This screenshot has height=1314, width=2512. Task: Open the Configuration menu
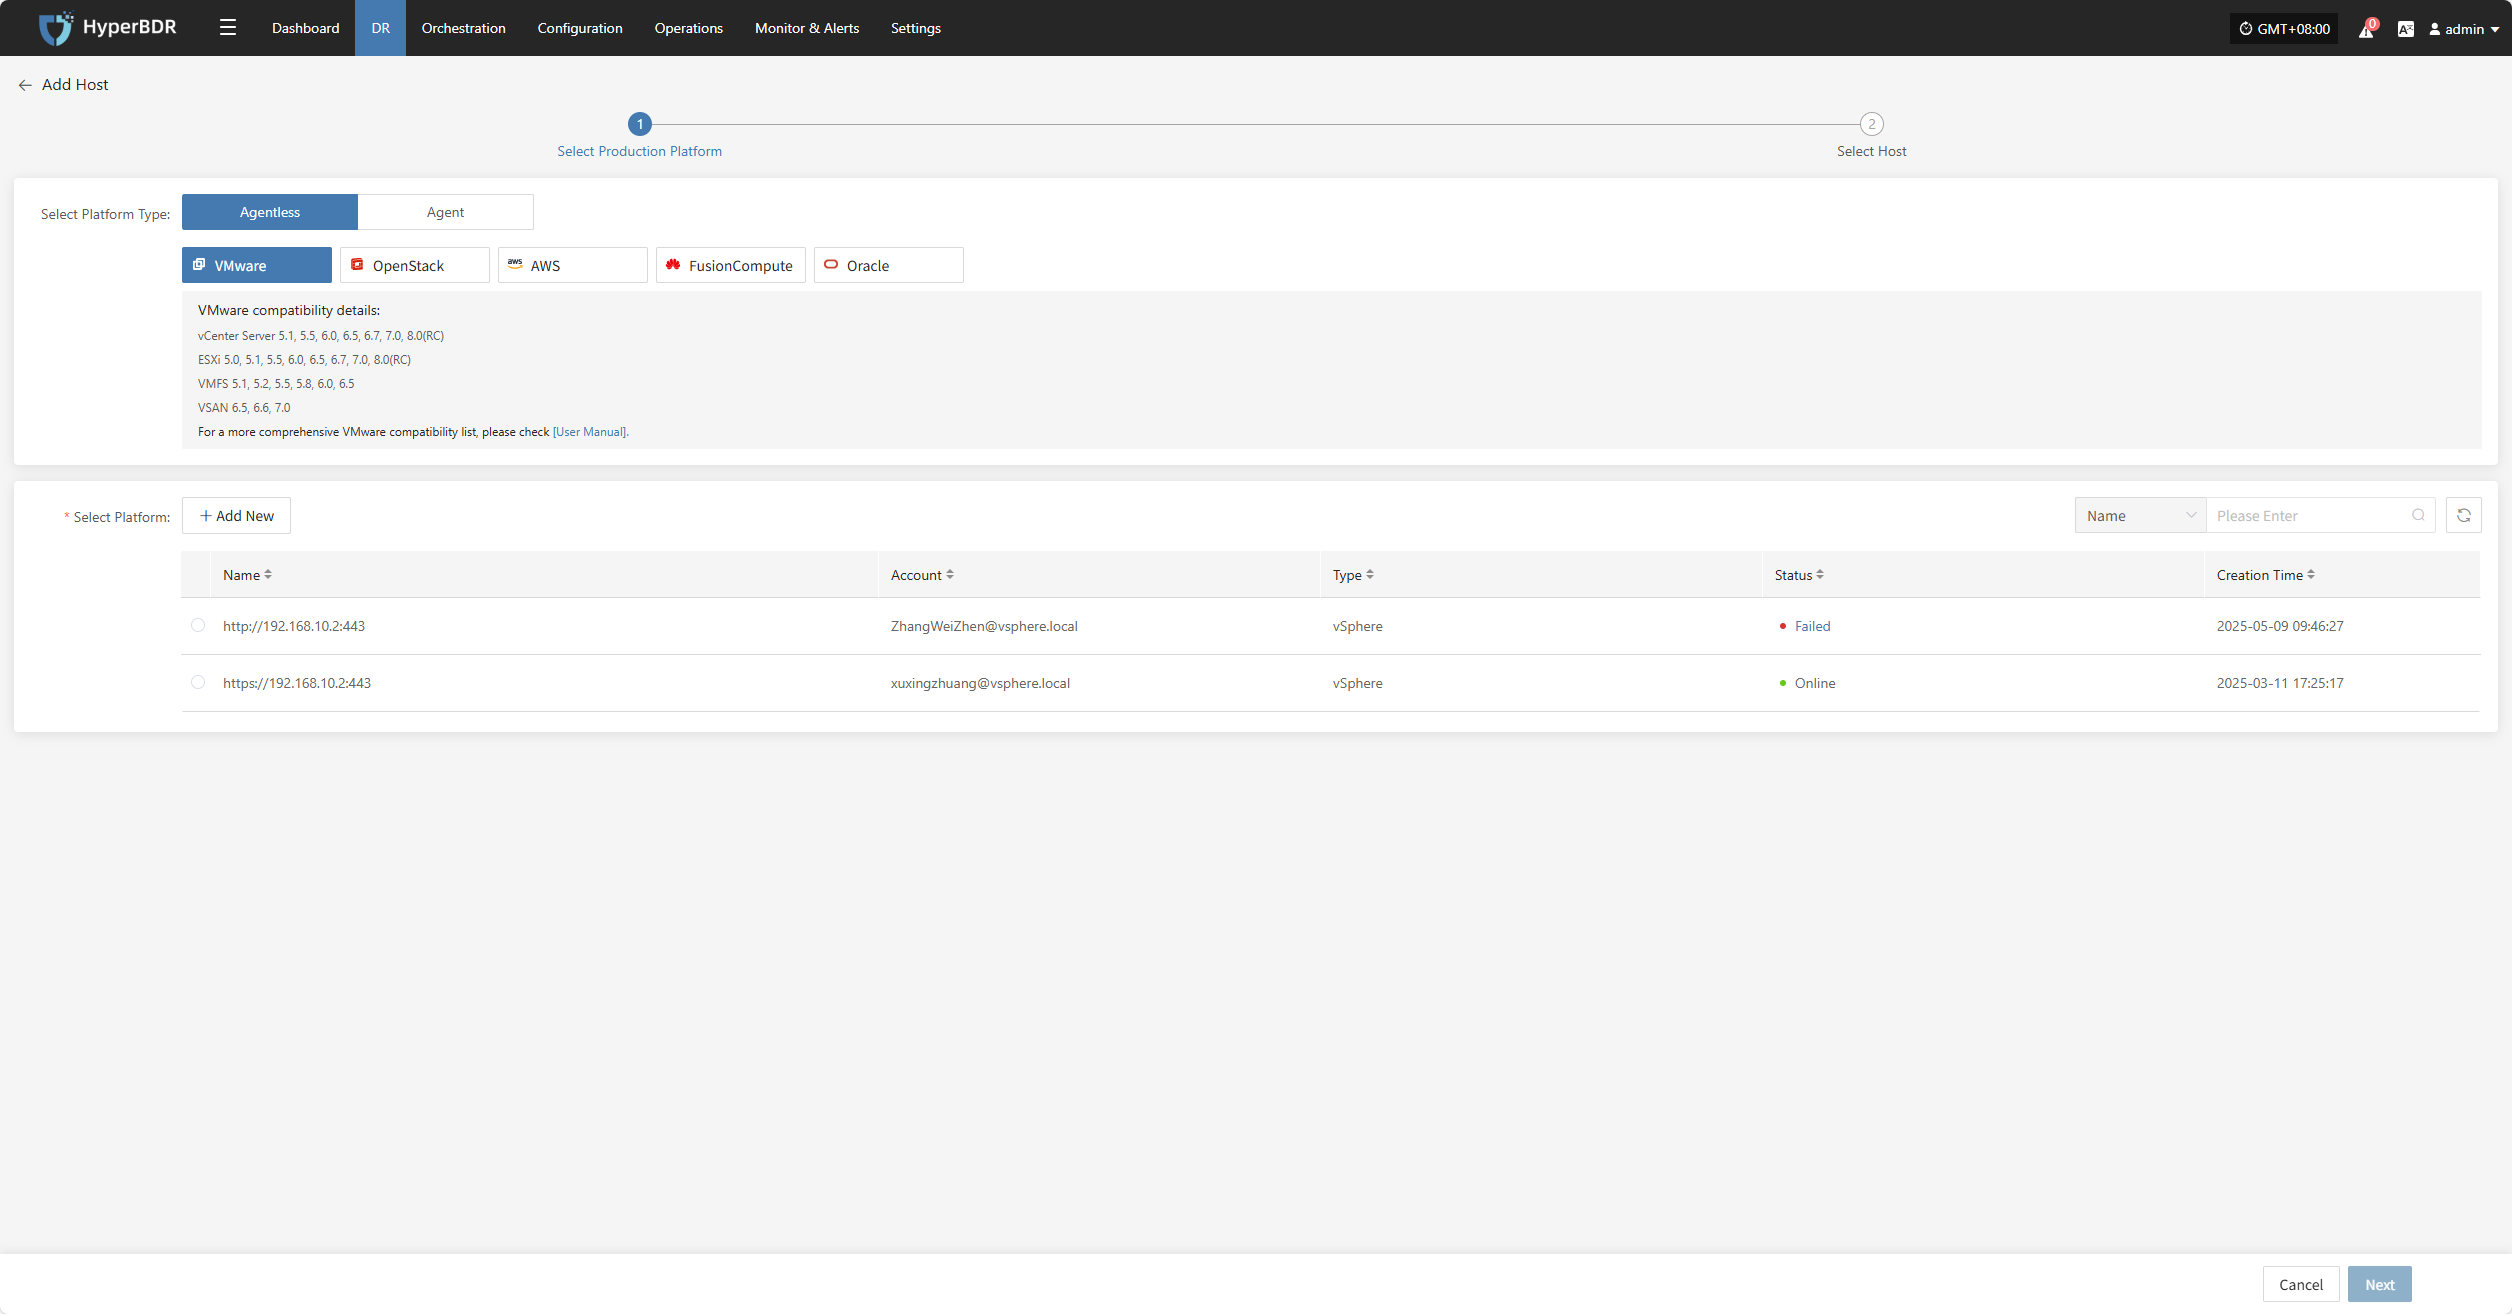click(580, 28)
